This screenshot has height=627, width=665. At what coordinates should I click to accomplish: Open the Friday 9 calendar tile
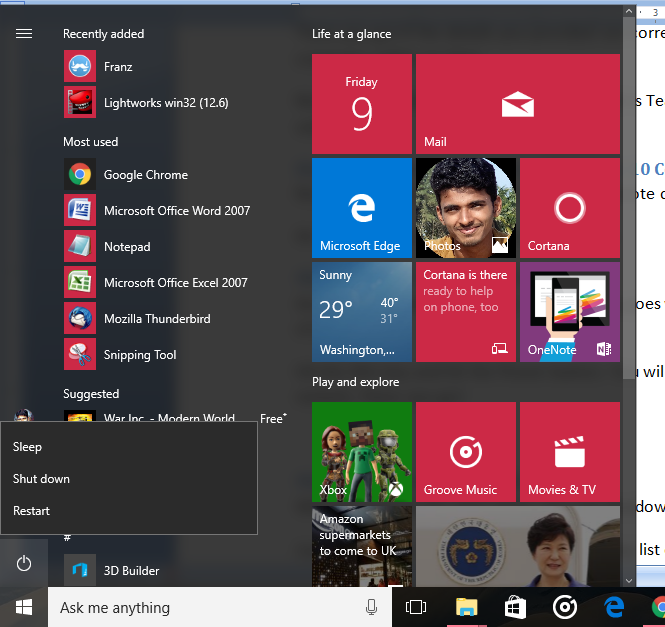point(362,104)
